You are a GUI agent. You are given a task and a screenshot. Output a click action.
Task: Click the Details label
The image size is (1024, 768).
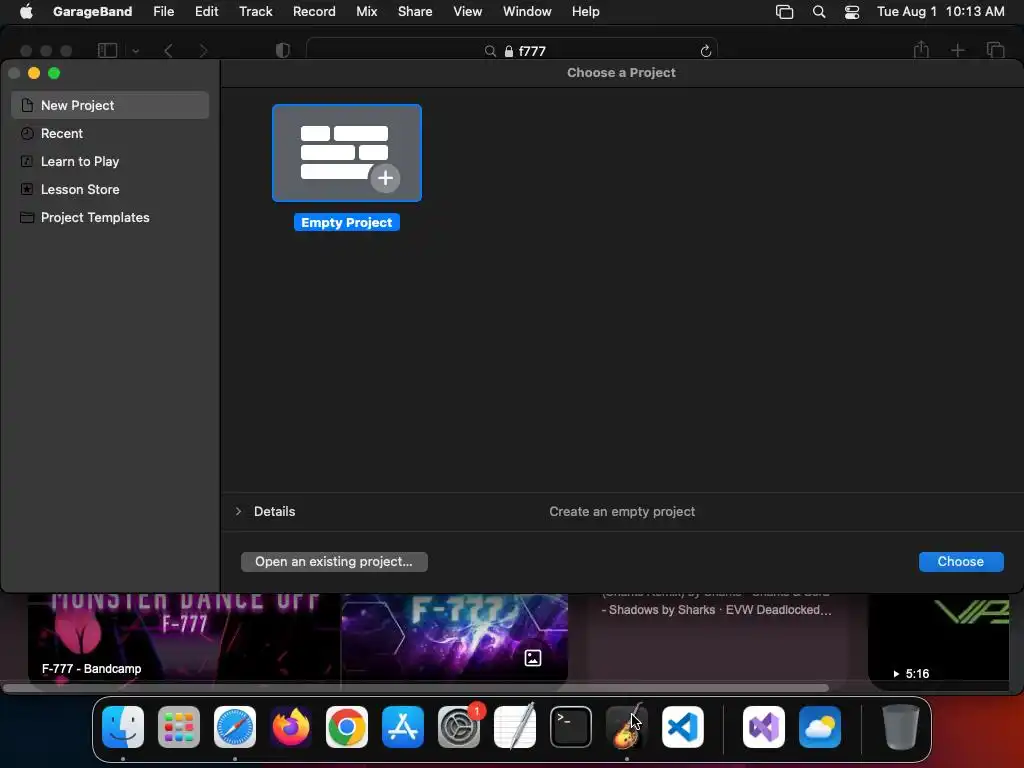click(274, 511)
